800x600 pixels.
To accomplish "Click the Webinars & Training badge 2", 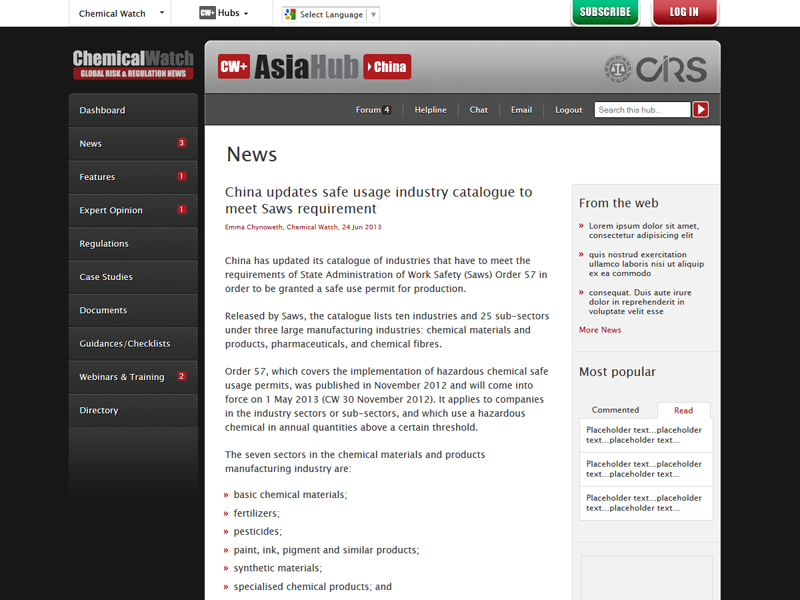I will coord(182,377).
